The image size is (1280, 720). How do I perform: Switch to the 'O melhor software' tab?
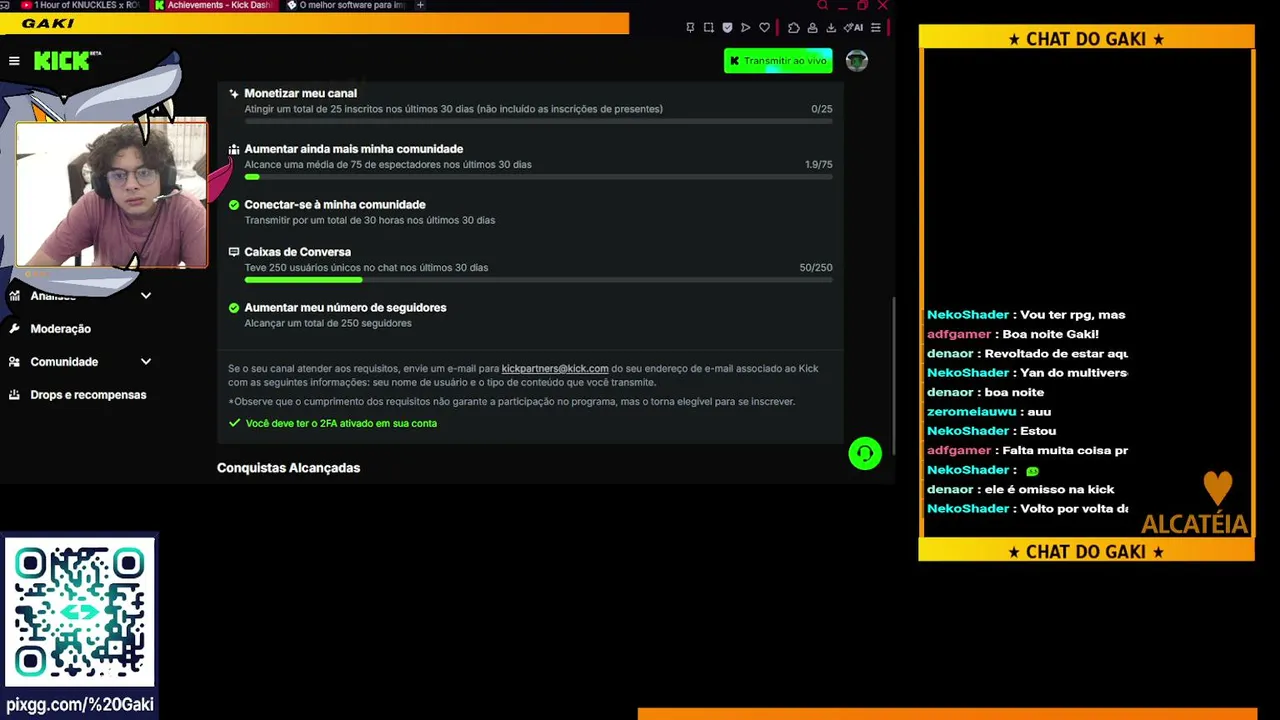(346, 5)
